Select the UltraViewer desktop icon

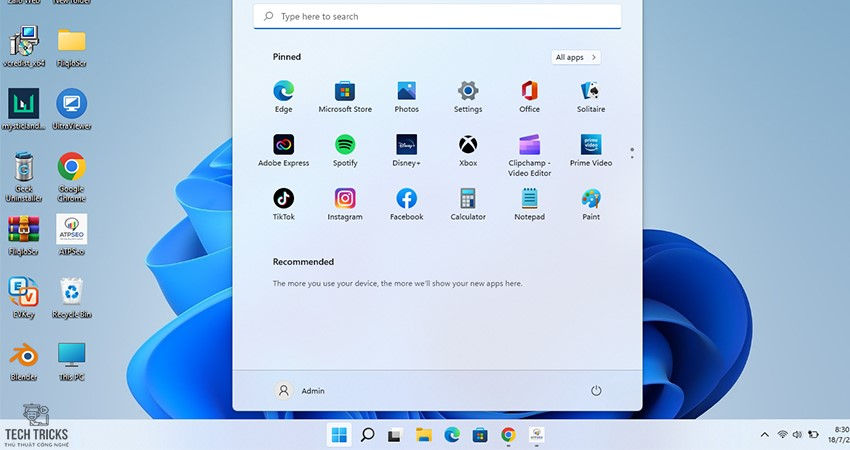coord(72,110)
